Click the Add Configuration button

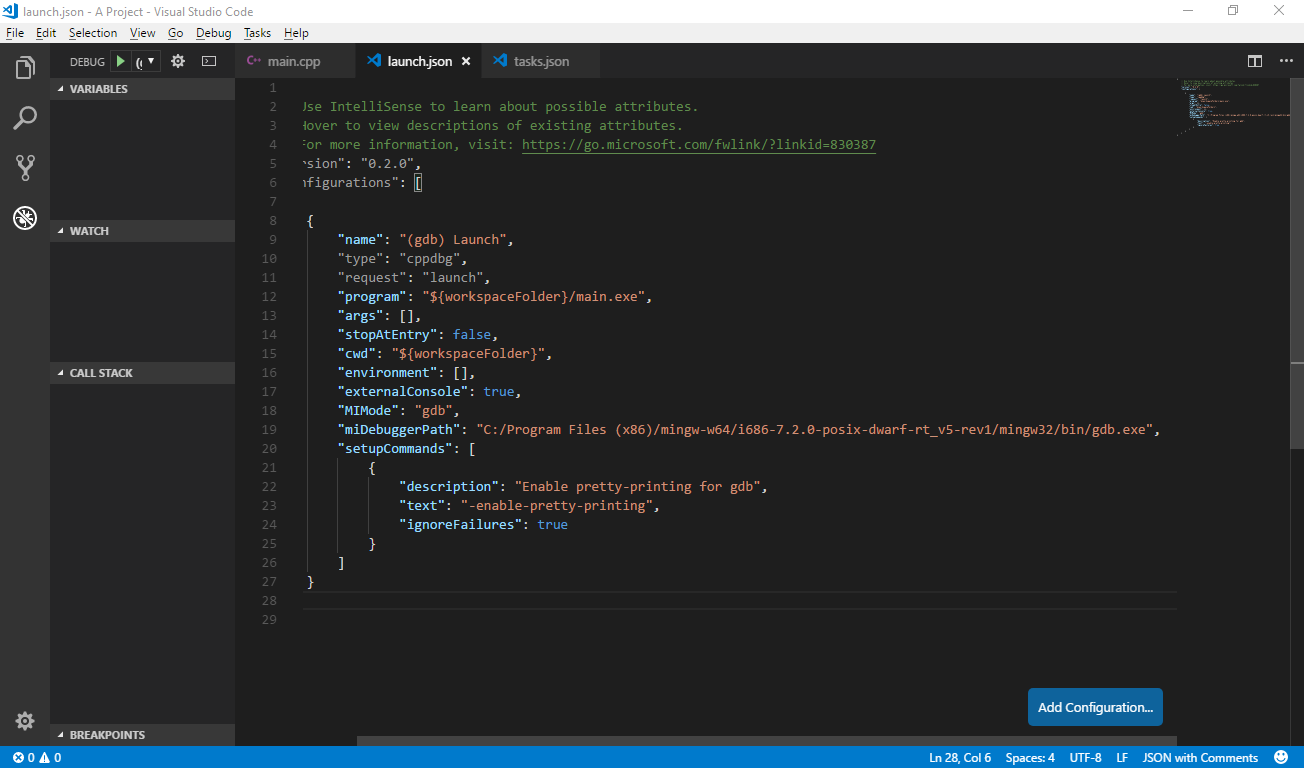(1095, 707)
